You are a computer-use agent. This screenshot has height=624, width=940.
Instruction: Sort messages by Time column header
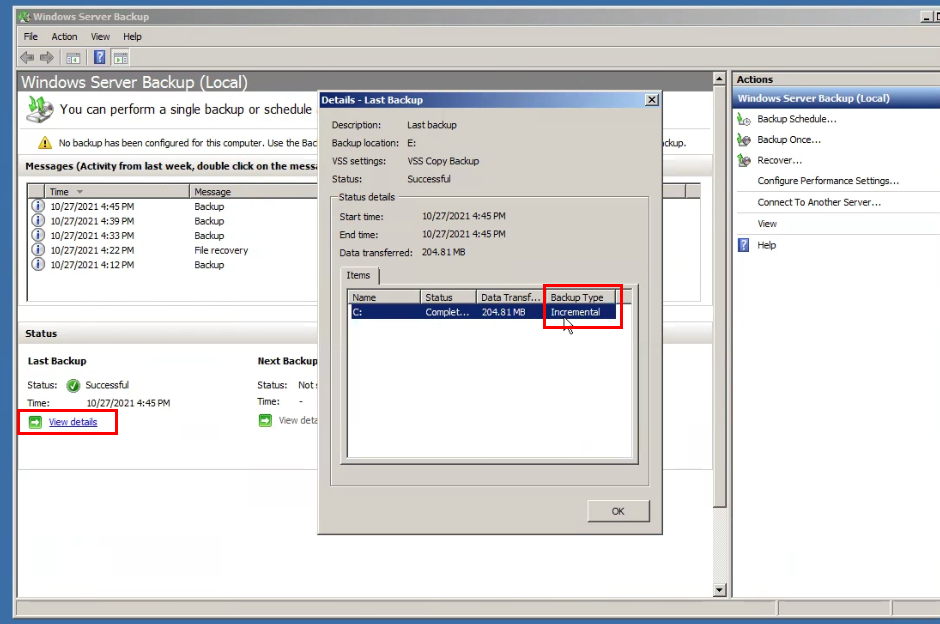pyautogui.click(x=117, y=192)
